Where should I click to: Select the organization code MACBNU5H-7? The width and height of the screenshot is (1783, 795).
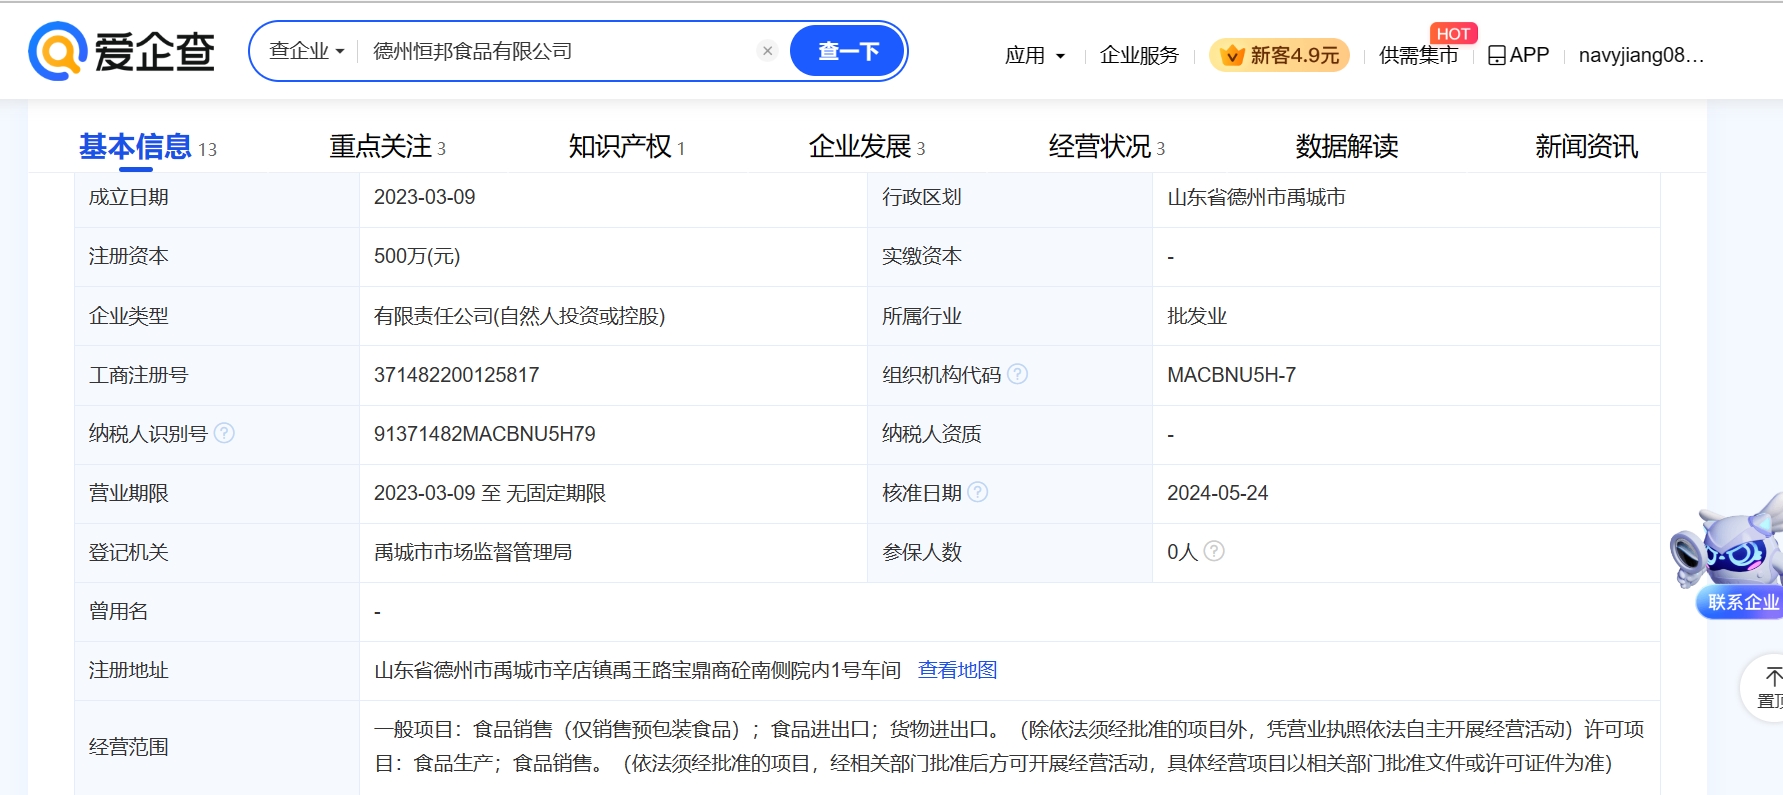tap(1231, 375)
